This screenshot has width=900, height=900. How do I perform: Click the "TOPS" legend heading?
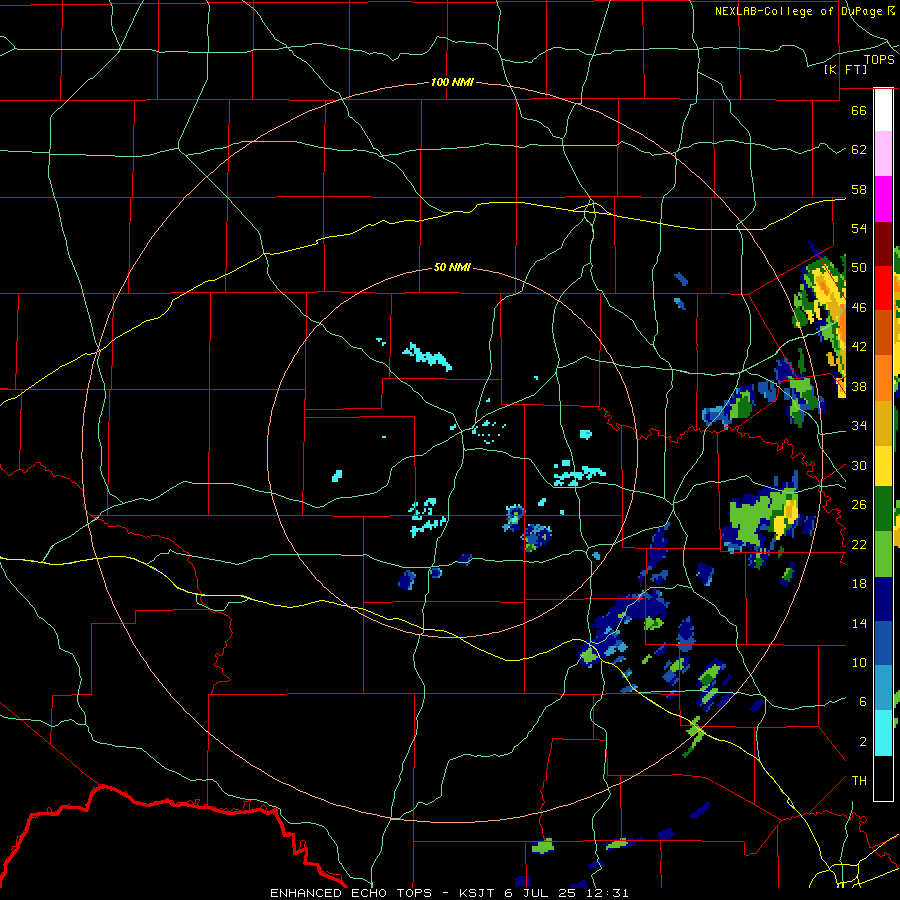click(x=879, y=59)
